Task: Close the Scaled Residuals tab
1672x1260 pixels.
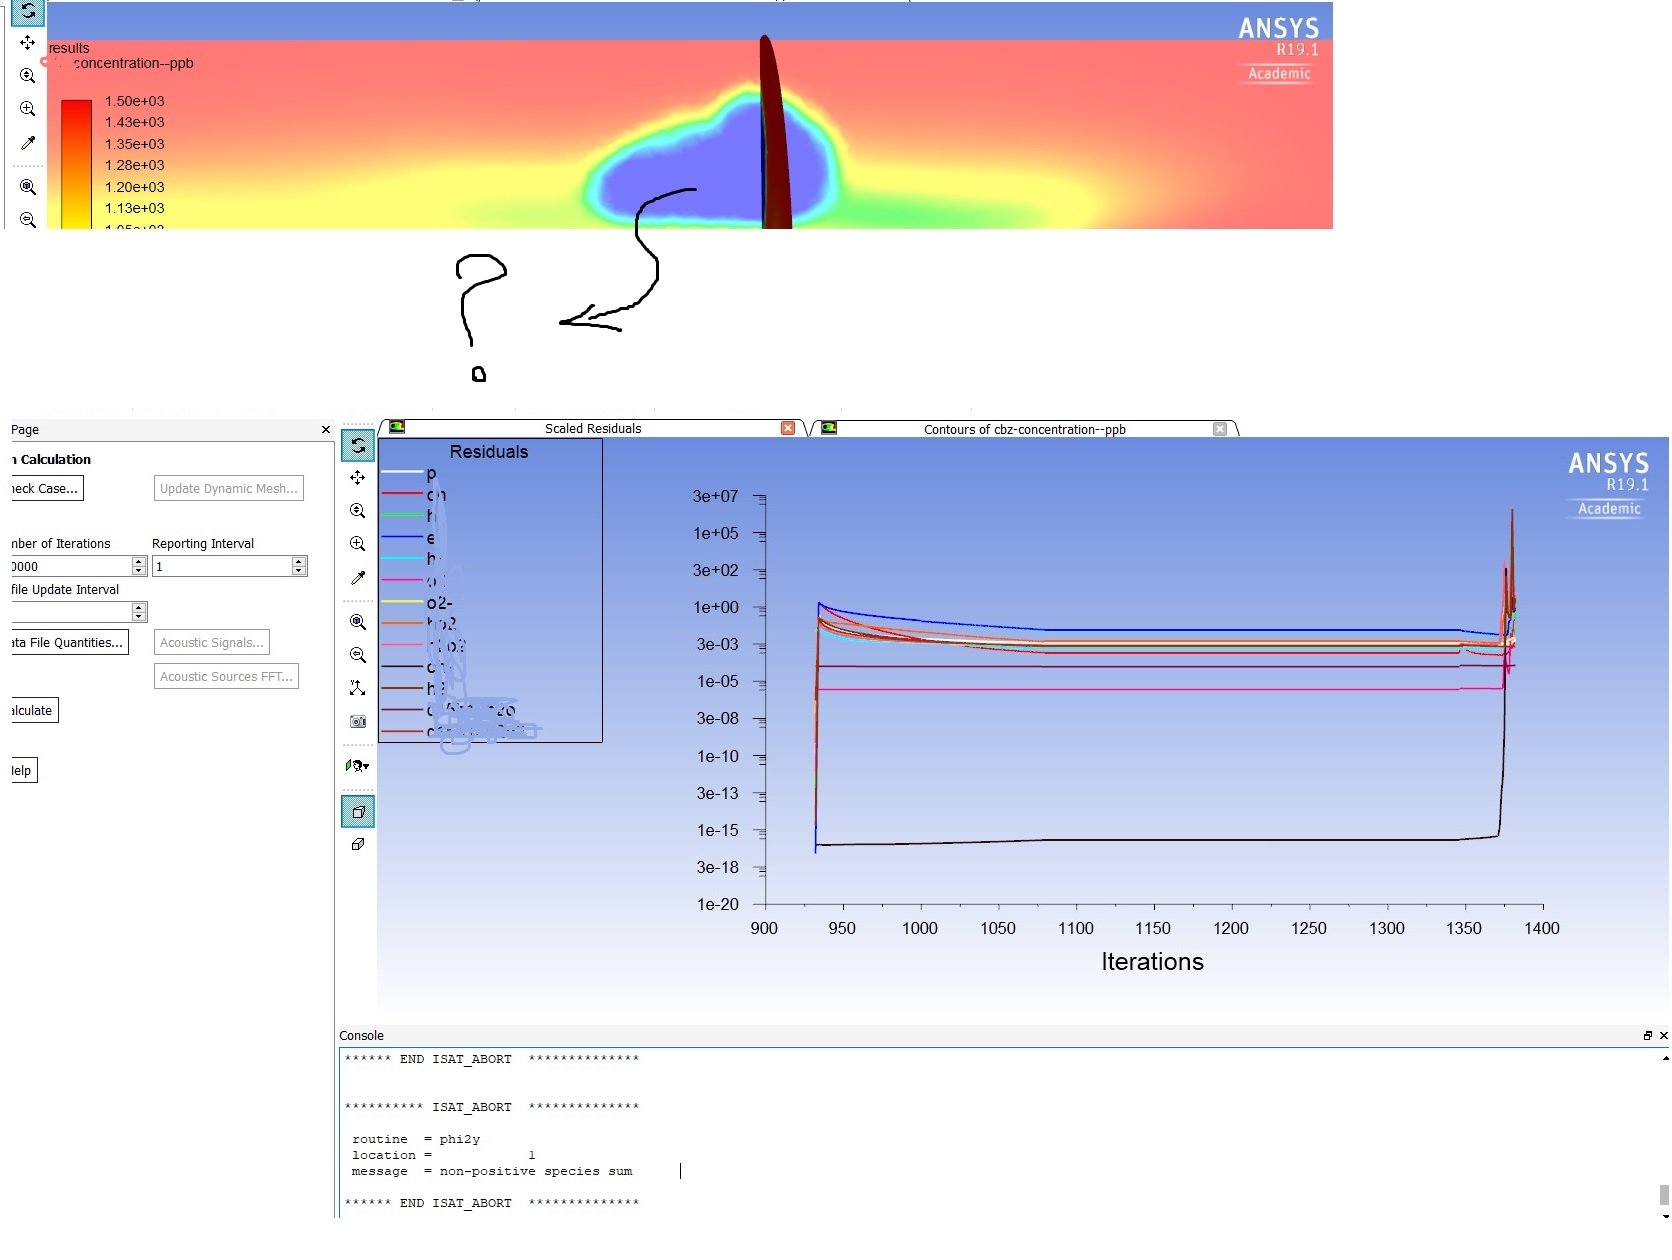Action: 788,428
